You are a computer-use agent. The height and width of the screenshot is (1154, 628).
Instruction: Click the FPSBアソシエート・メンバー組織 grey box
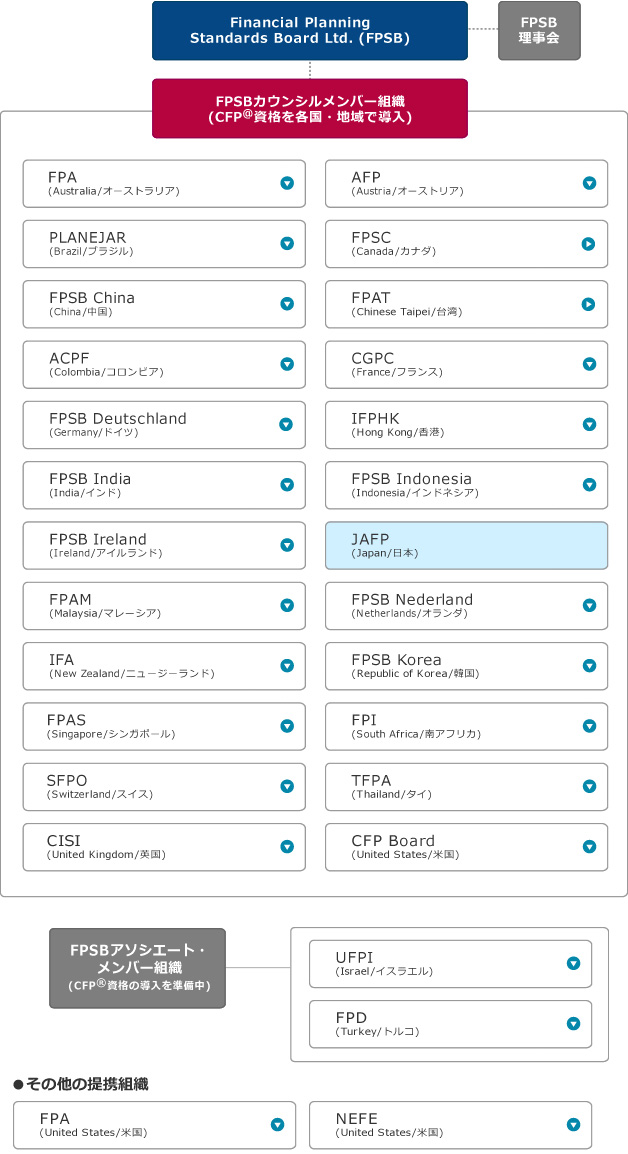point(137,967)
